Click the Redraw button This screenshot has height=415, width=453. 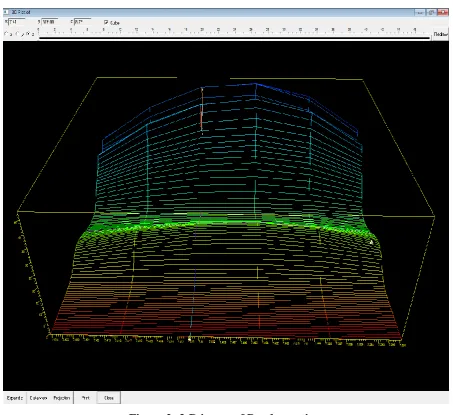[440, 34]
